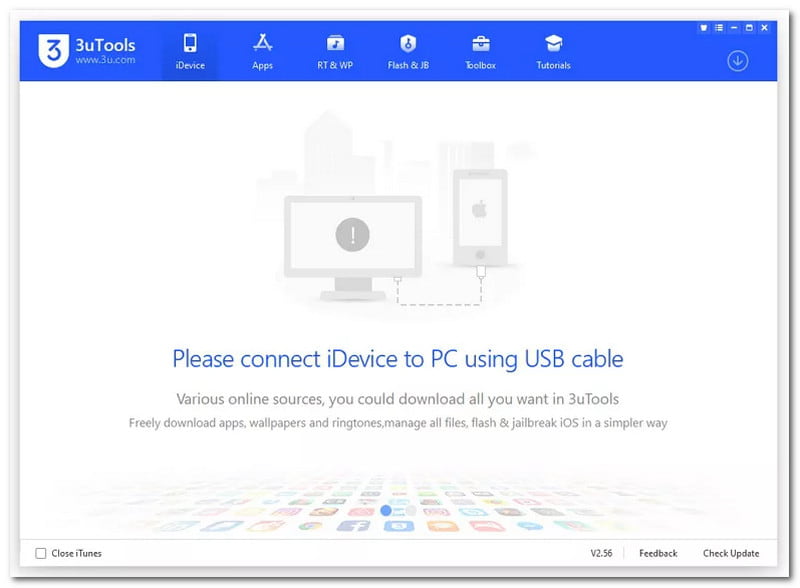Click the iPhone illustration with Apple logo
This screenshot has height=588, width=800.
click(x=480, y=217)
